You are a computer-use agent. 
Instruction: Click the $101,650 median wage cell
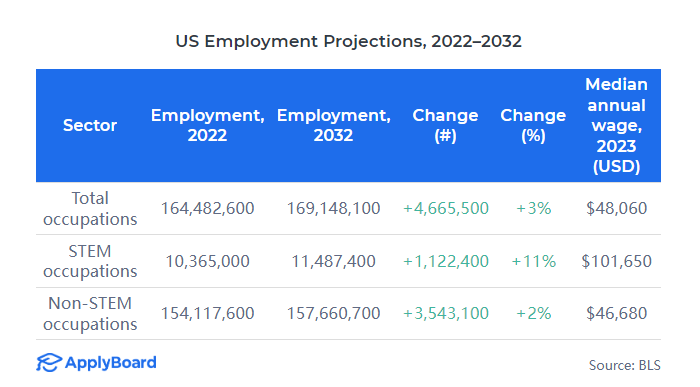pyautogui.click(x=617, y=261)
